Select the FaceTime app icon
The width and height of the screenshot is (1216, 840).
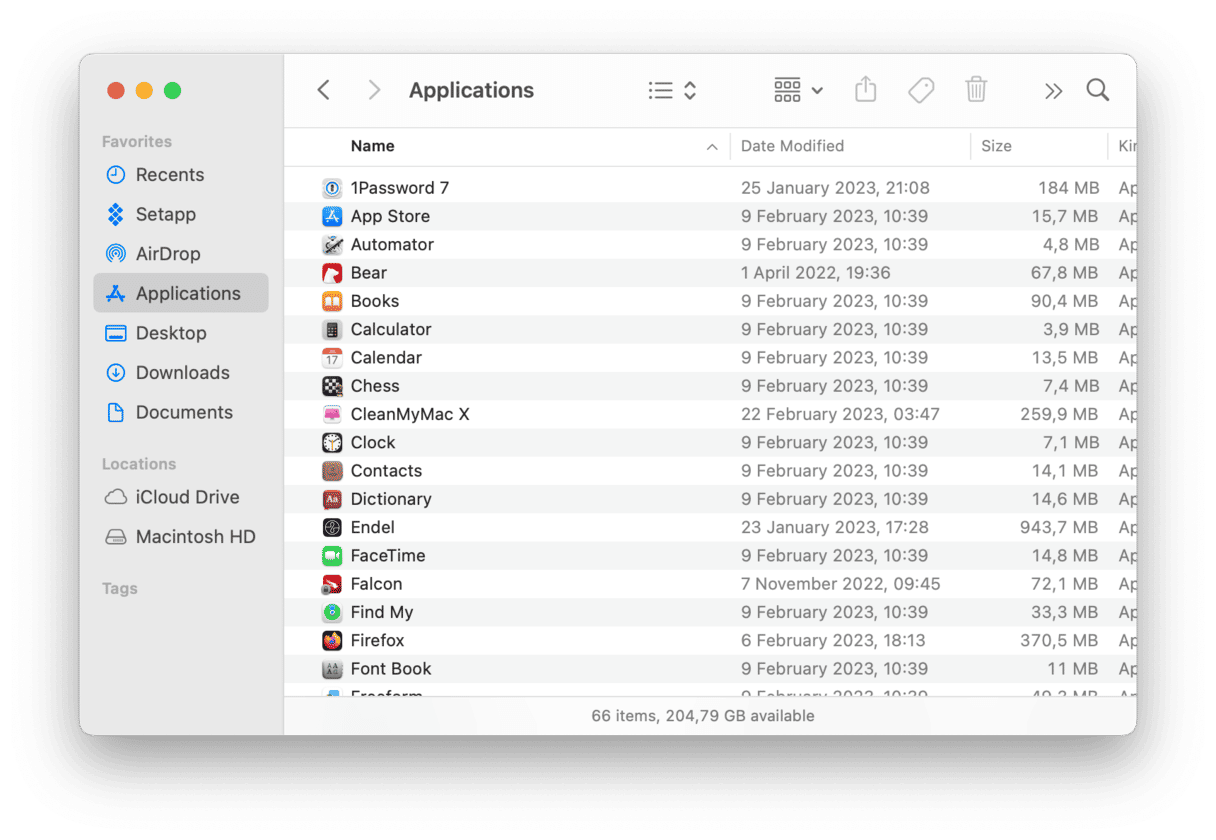(x=332, y=556)
